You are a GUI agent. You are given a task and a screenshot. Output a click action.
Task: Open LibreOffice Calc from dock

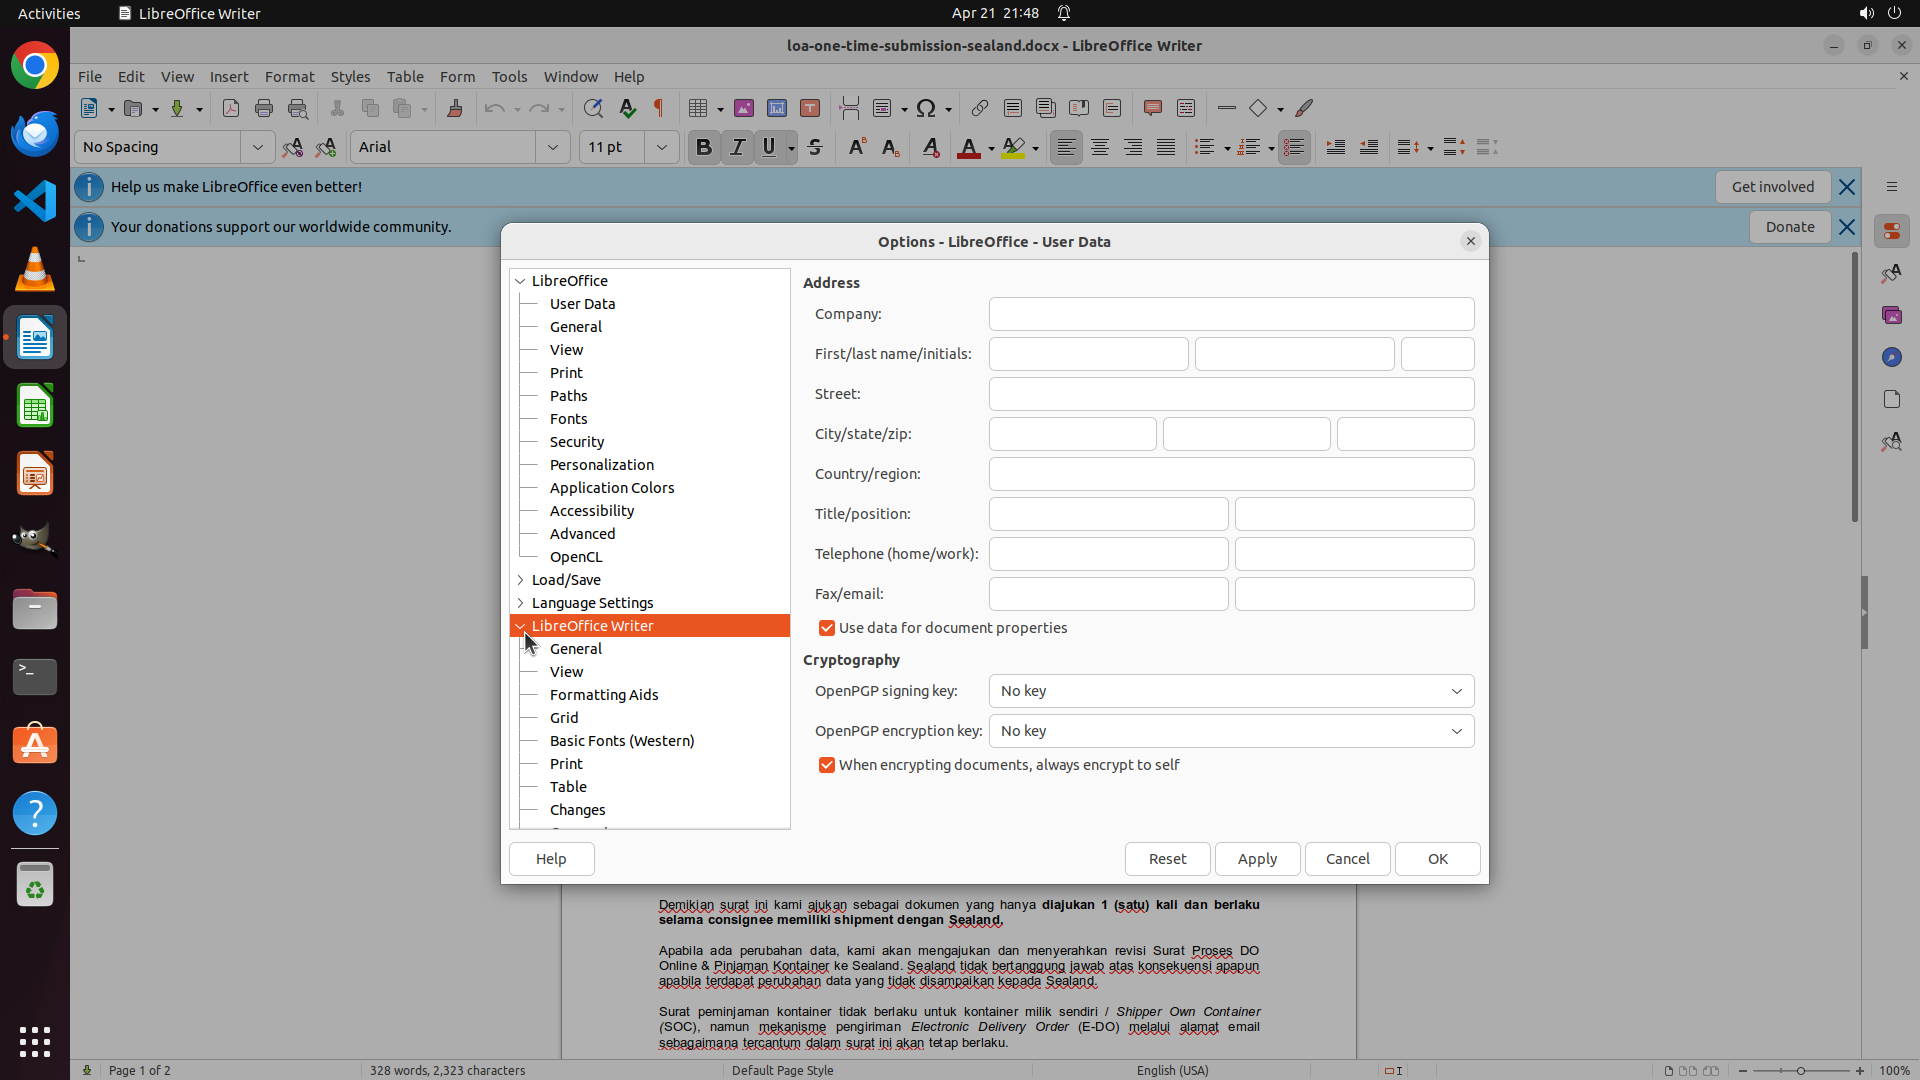(35, 407)
